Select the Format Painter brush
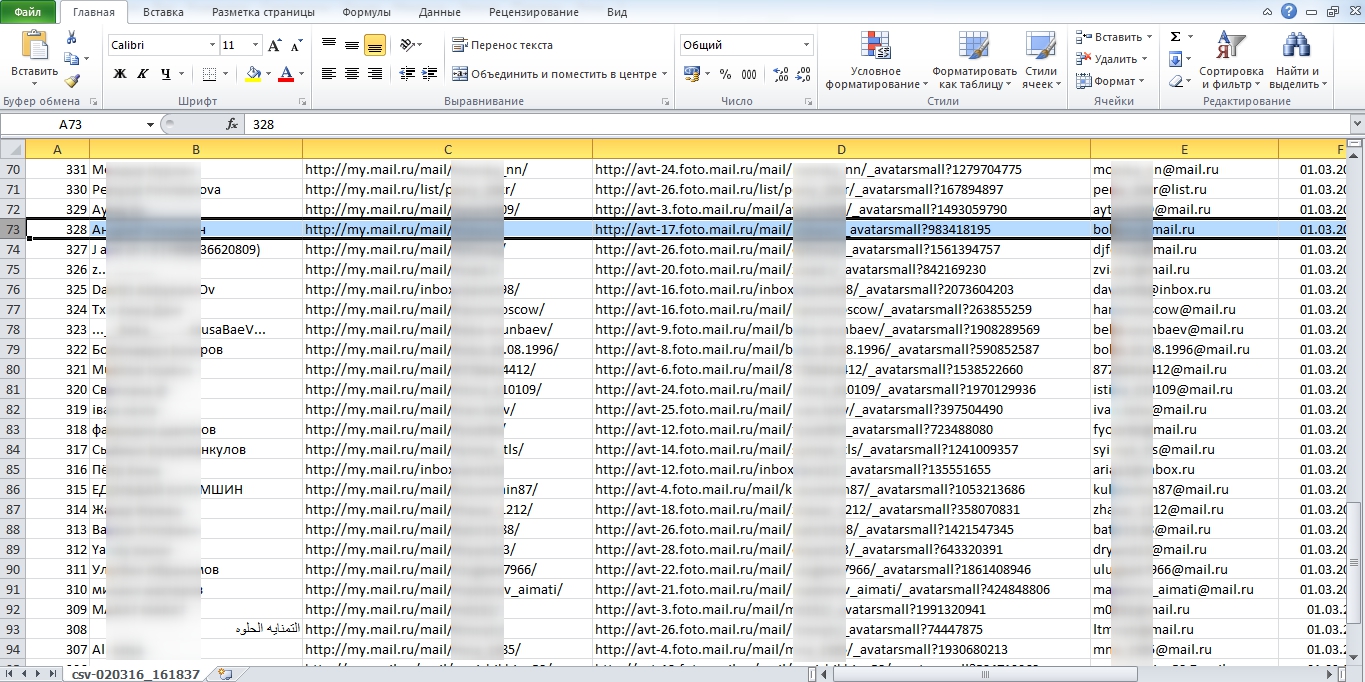 71,81
